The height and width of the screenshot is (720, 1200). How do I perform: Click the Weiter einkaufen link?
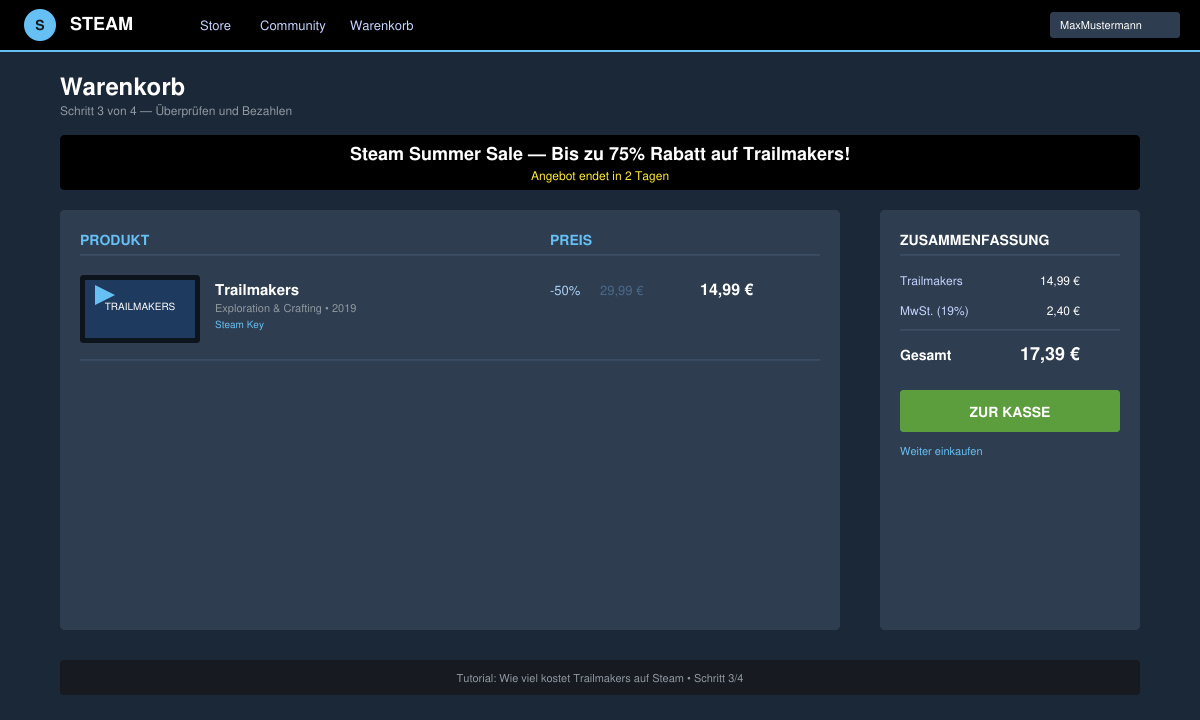click(x=941, y=451)
